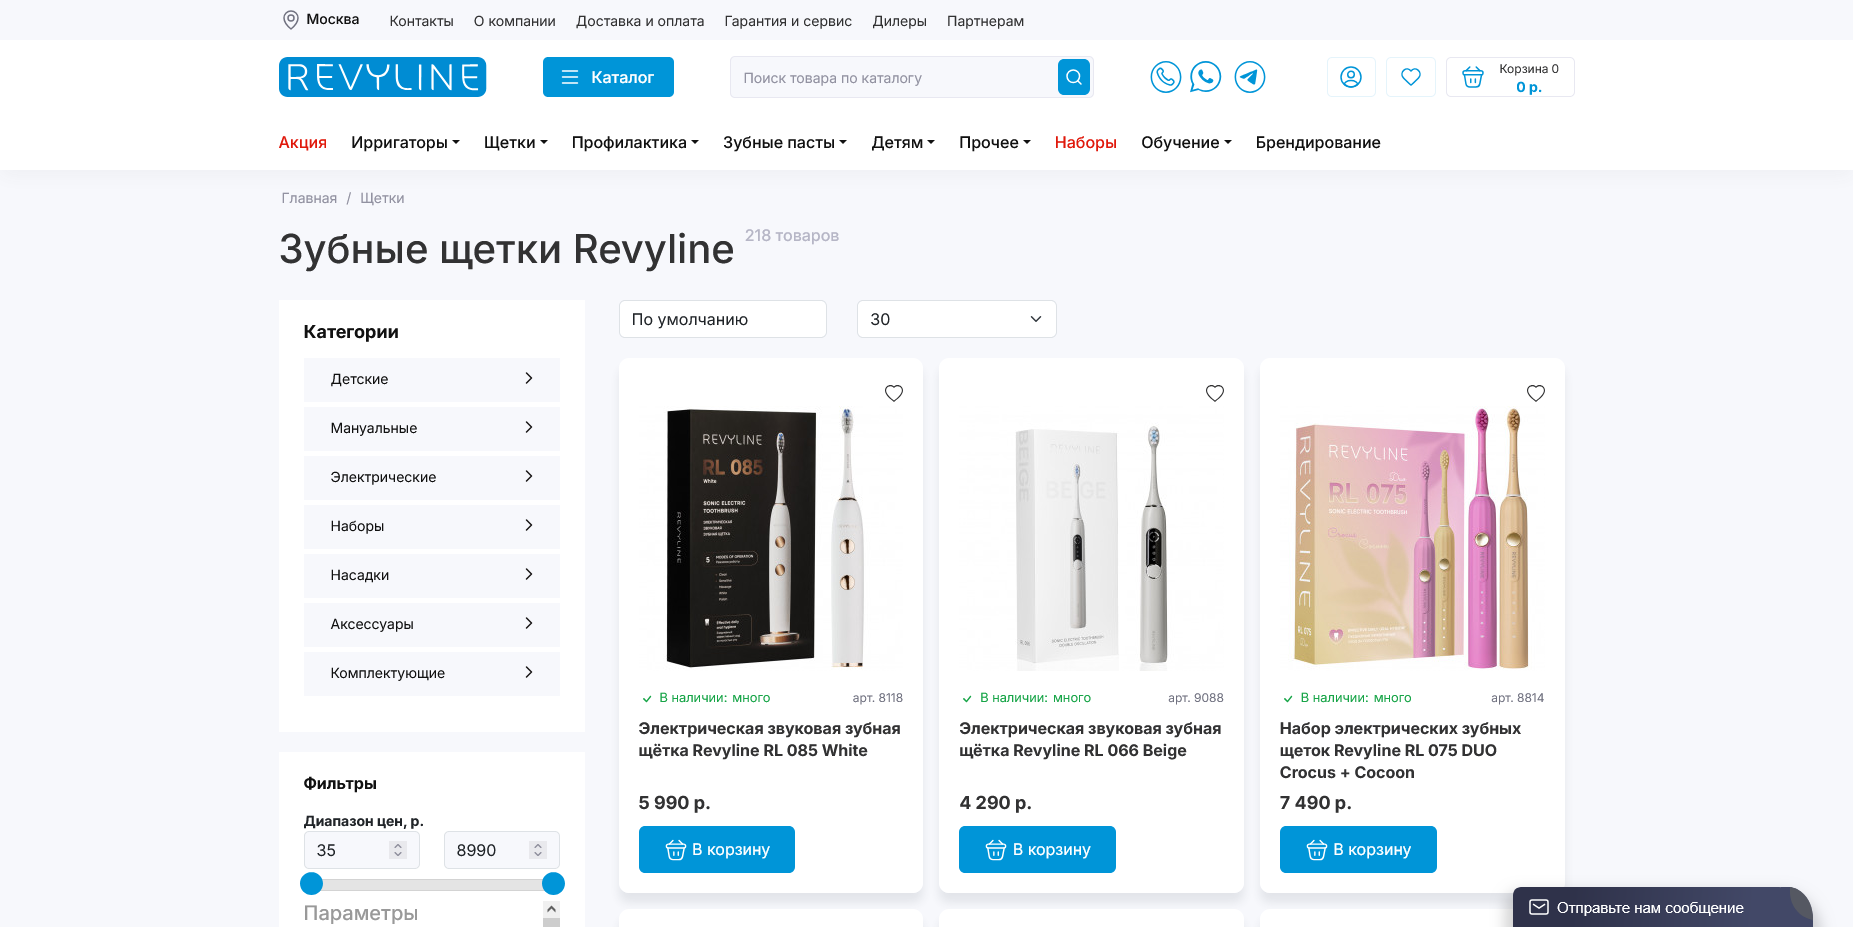This screenshot has width=1853, height=927.
Task: Open Дилеры link
Action: (899, 21)
